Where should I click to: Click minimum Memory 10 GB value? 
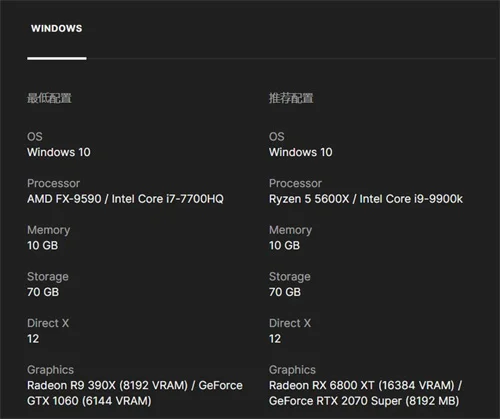click(x=43, y=246)
